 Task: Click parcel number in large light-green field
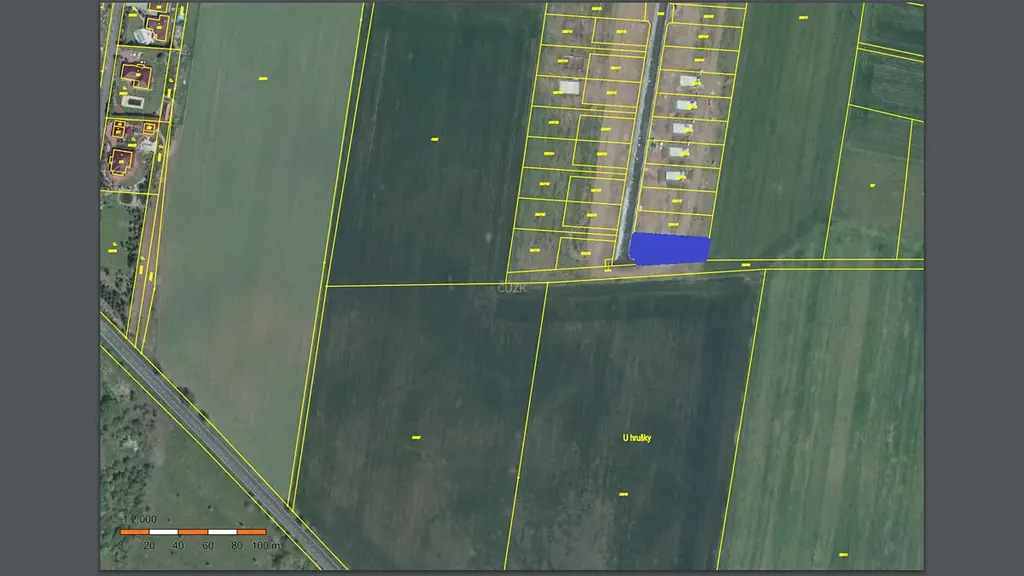click(263, 78)
